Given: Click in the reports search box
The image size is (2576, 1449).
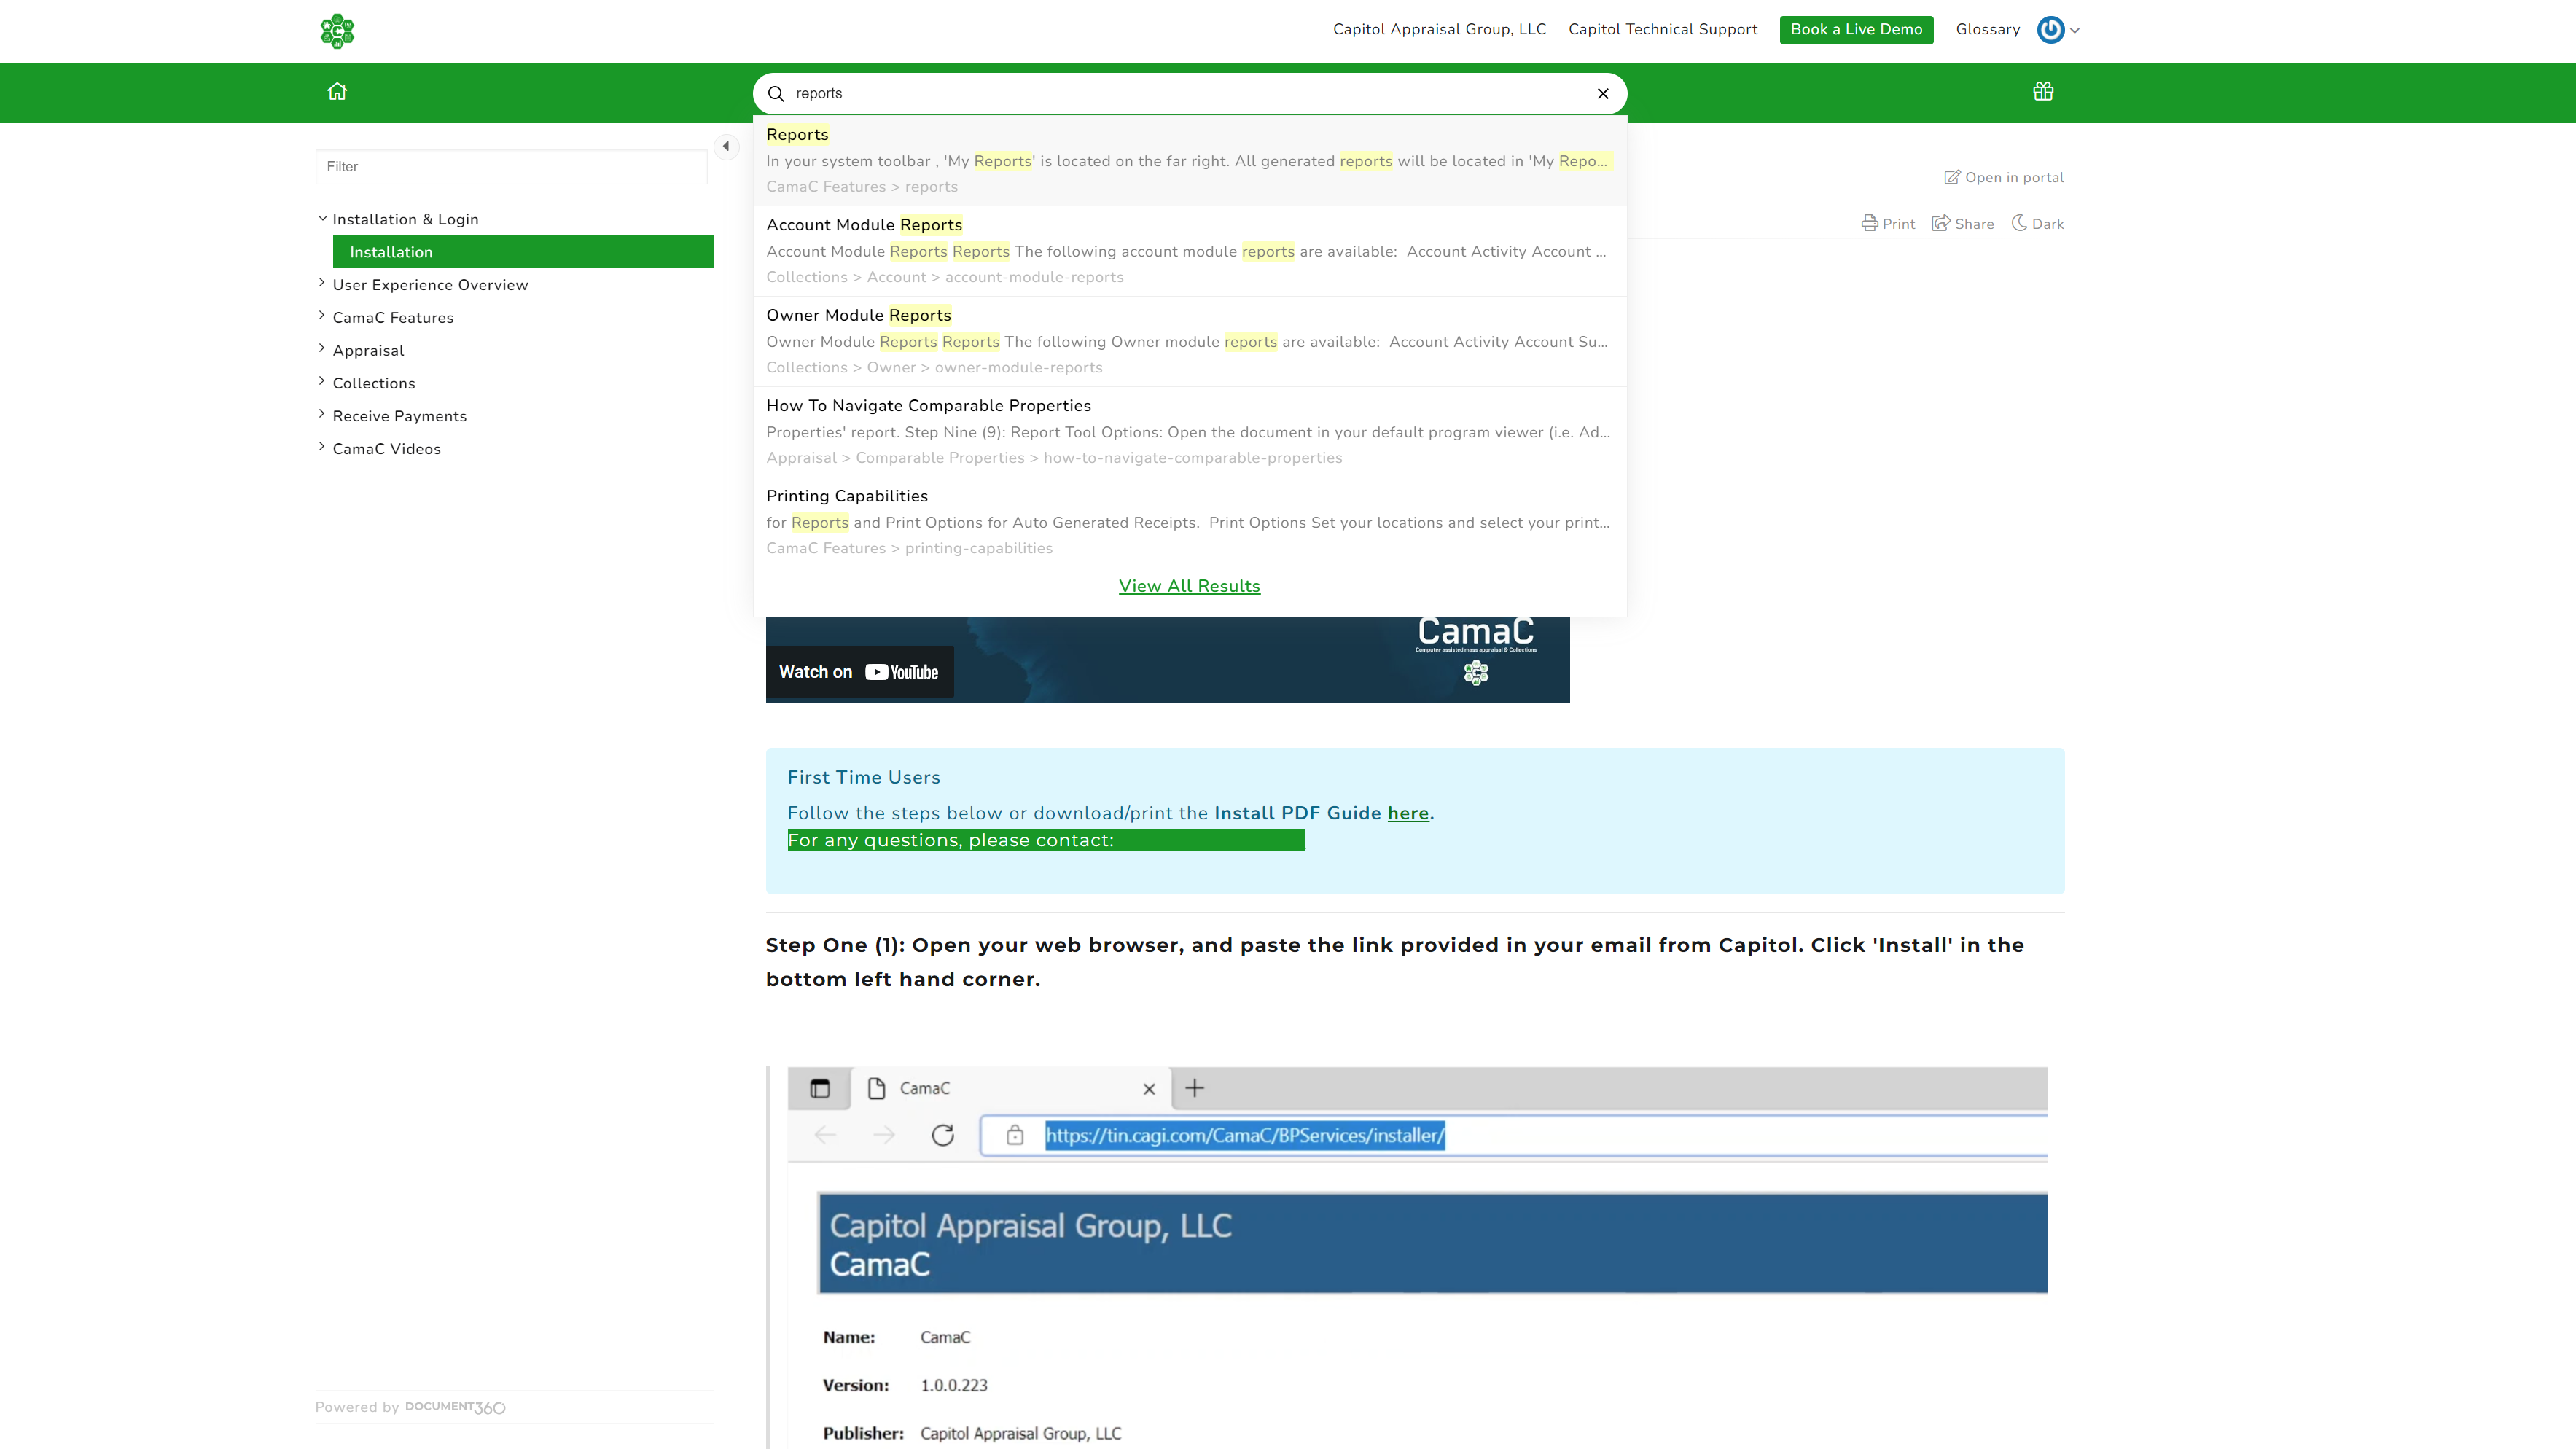Looking at the screenshot, I should tap(1190, 93).
